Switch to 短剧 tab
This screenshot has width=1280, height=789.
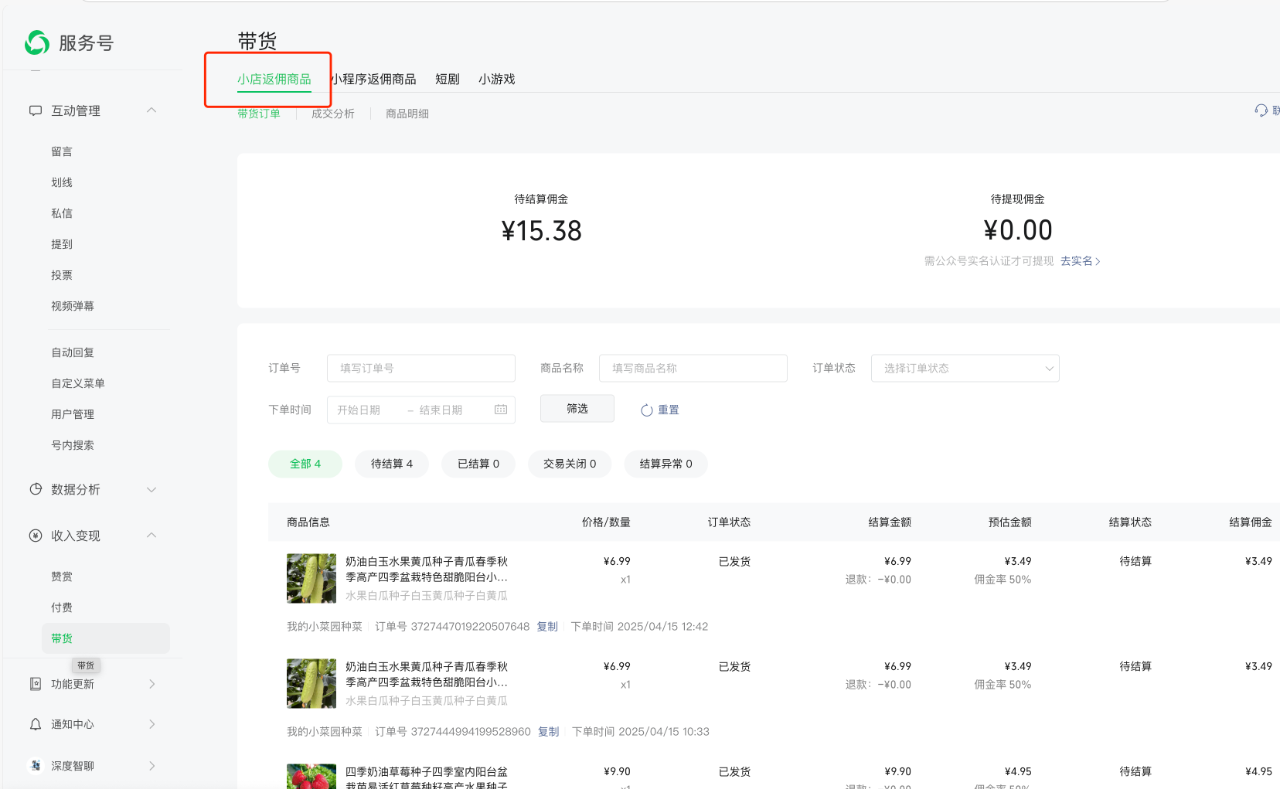point(447,79)
